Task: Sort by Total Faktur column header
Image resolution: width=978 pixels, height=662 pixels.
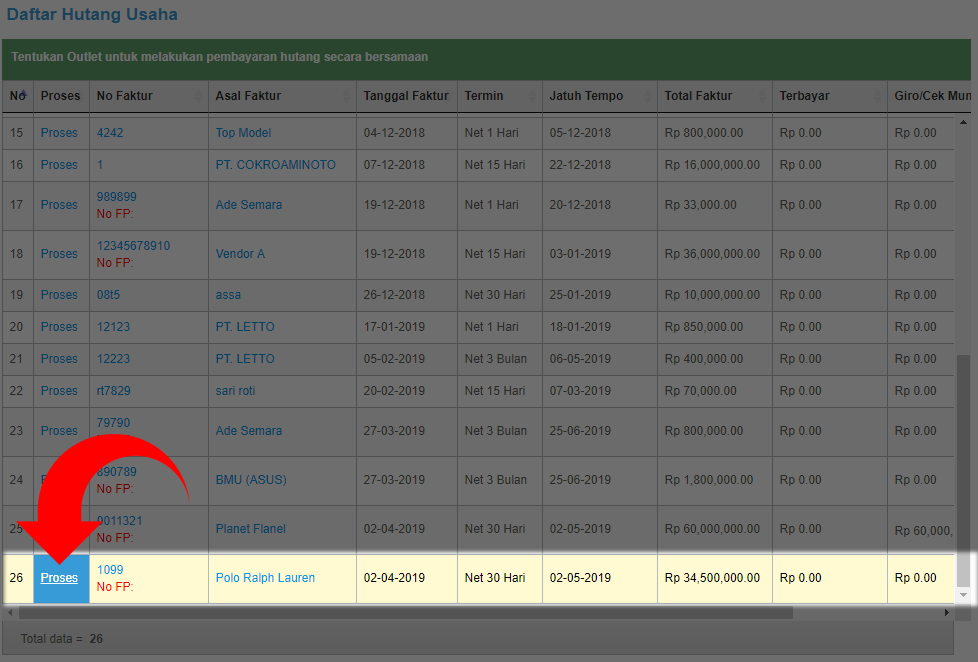Action: coord(715,95)
